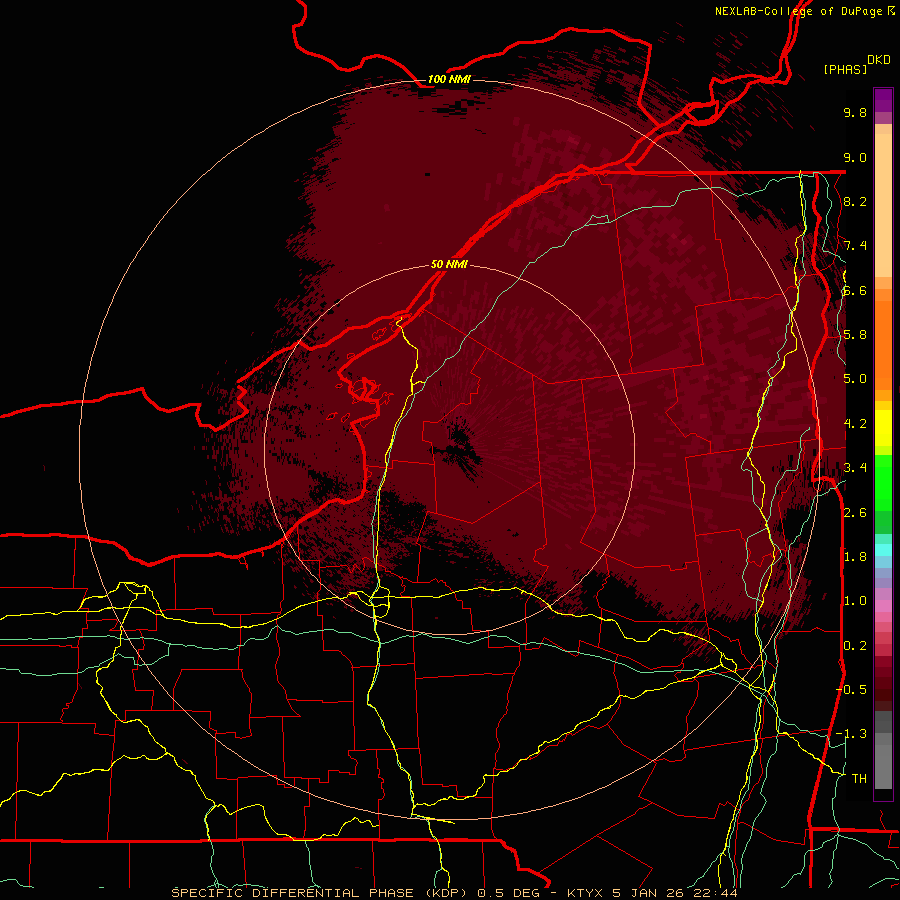Click the 8.2 value on the color scale

pos(855,201)
